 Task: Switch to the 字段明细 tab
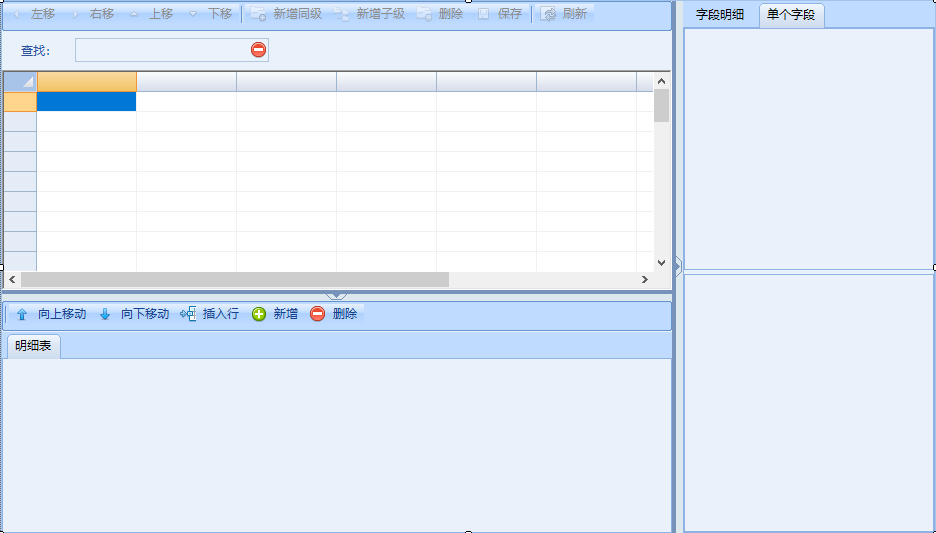tap(720, 15)
